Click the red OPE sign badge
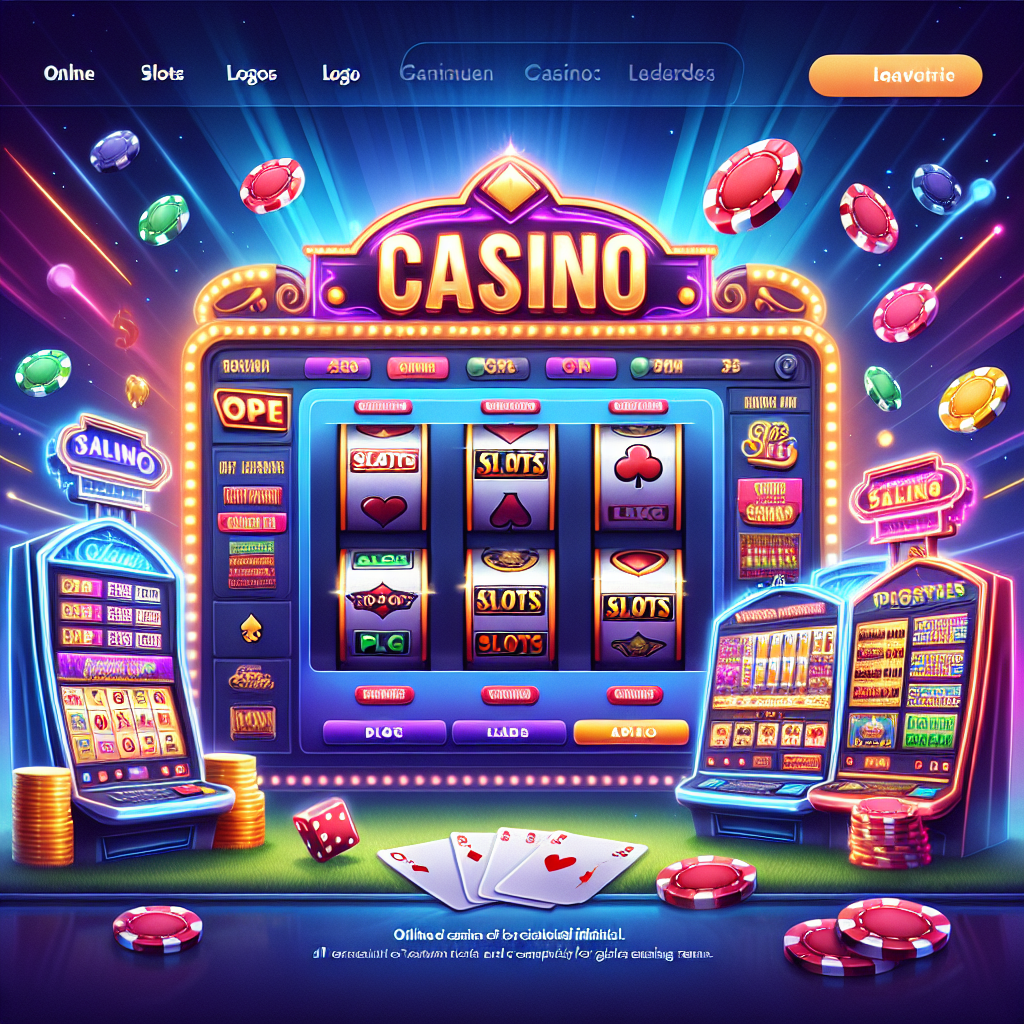Screen dimensions: 1024x1024 pyautogui.click(x=252, y=411)
